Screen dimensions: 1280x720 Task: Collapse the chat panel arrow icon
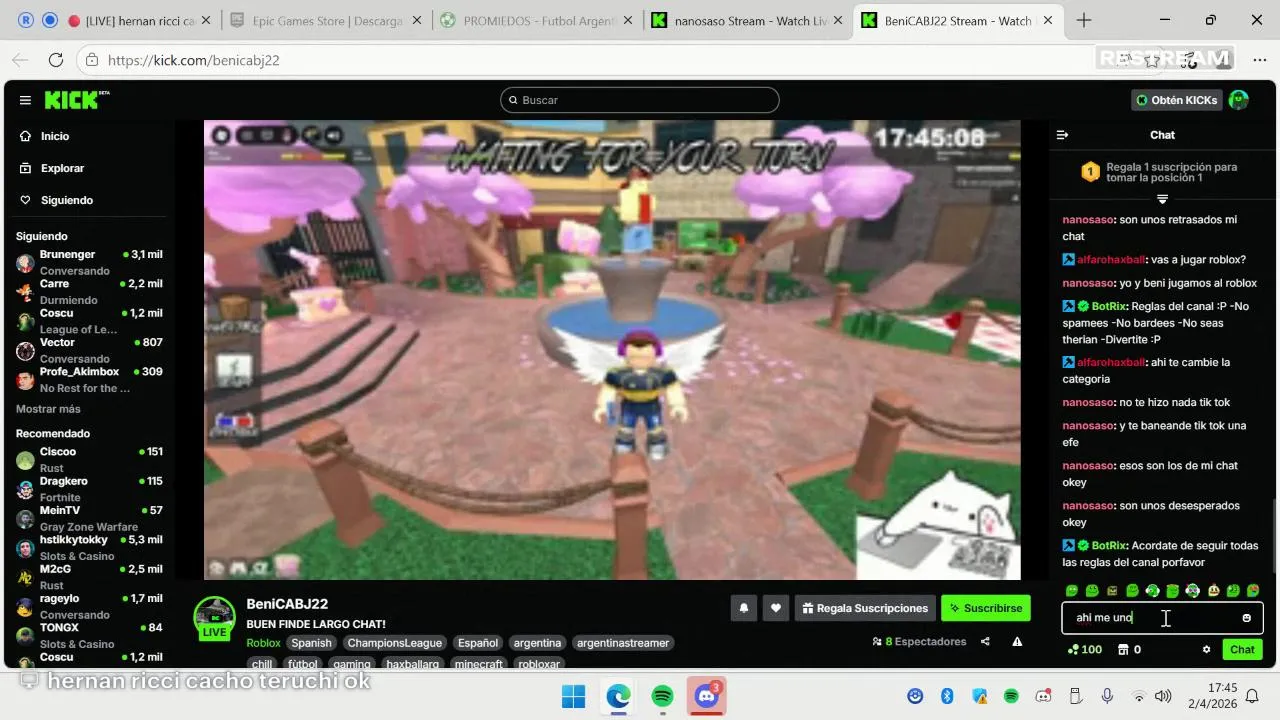coord(1062,135)
